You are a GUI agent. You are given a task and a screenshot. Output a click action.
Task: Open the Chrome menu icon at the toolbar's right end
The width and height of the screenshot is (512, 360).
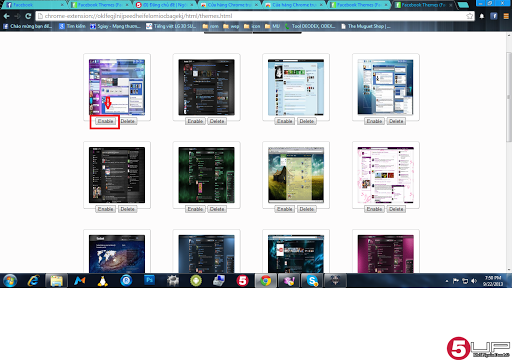point(506,16)
